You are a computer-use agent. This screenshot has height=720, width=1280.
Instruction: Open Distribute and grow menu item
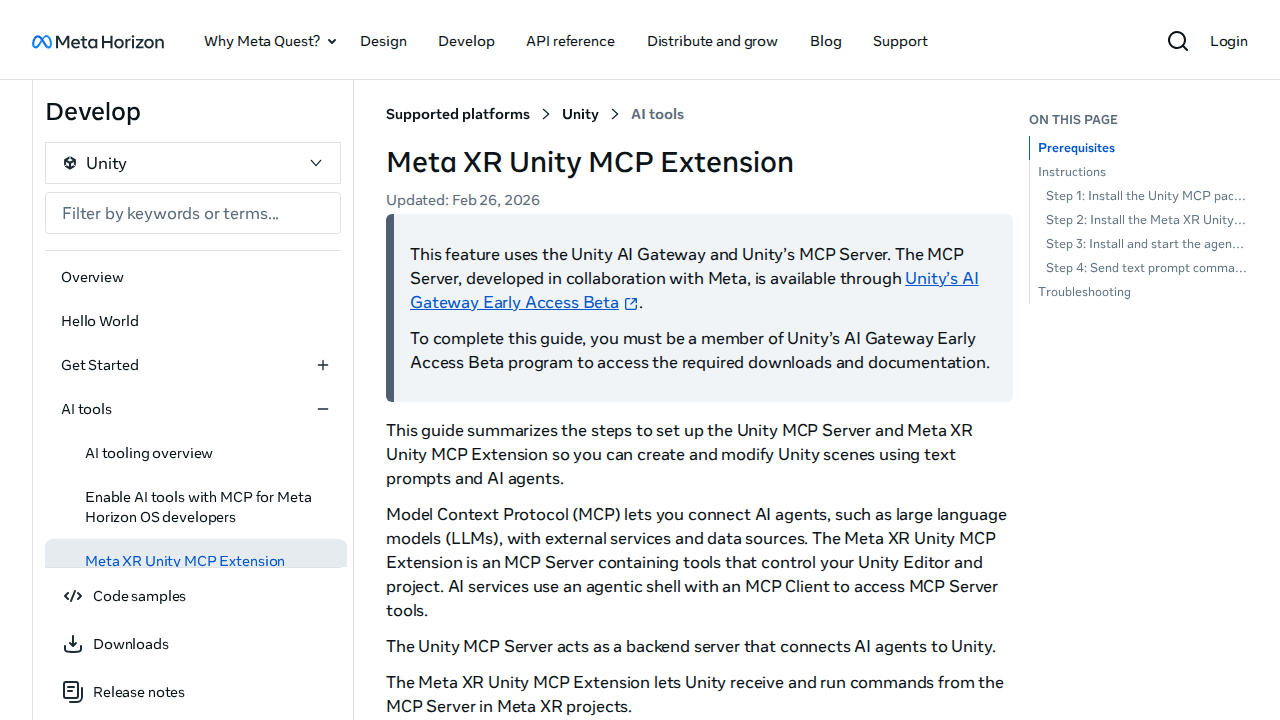pos(712,41)
